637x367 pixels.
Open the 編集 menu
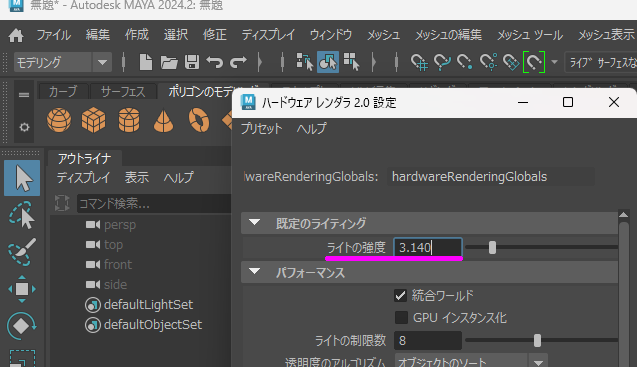pyautogui.click(x=98, y=35)
